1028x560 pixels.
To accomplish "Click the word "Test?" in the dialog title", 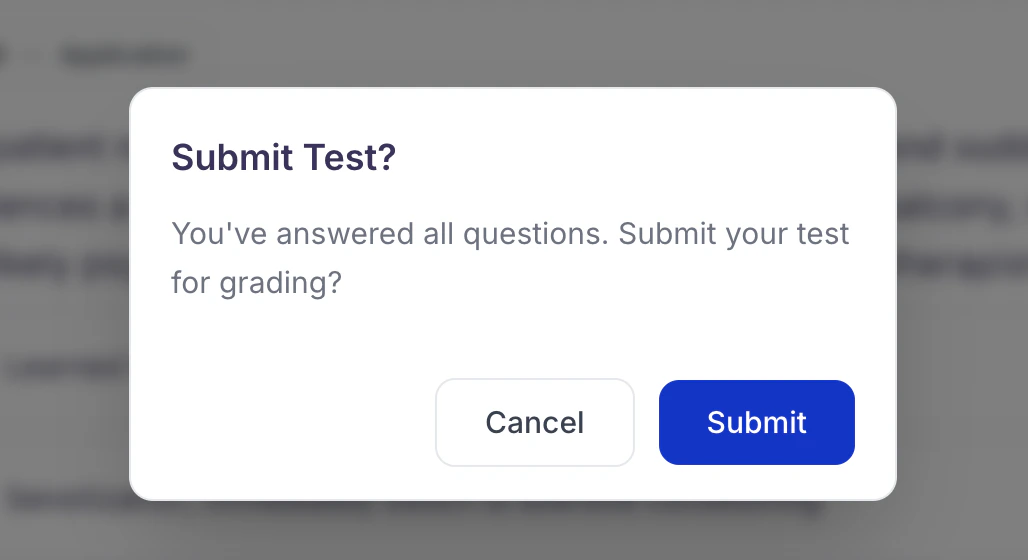I will pyautogui.click(x=350, y=157).
